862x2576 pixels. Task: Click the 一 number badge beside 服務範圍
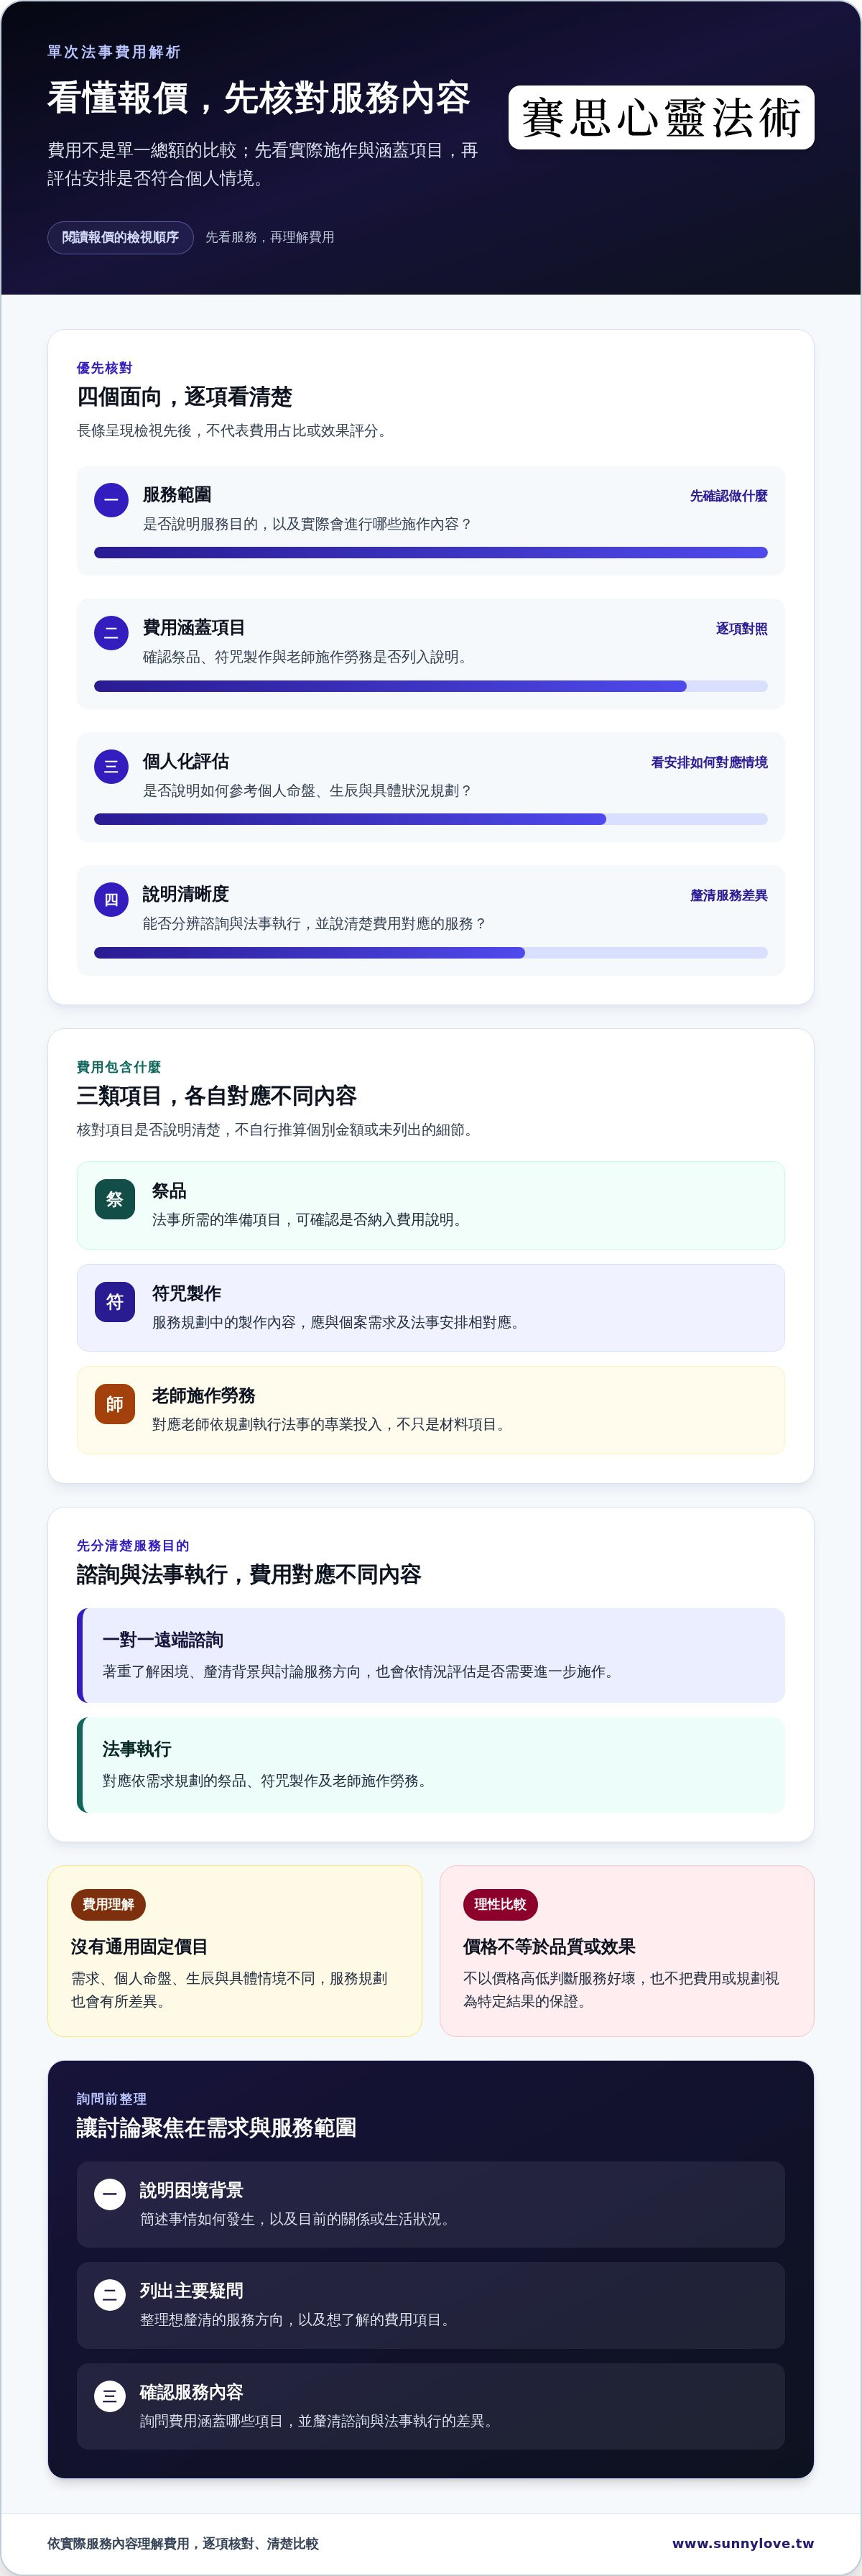click(x=111, y=500)
